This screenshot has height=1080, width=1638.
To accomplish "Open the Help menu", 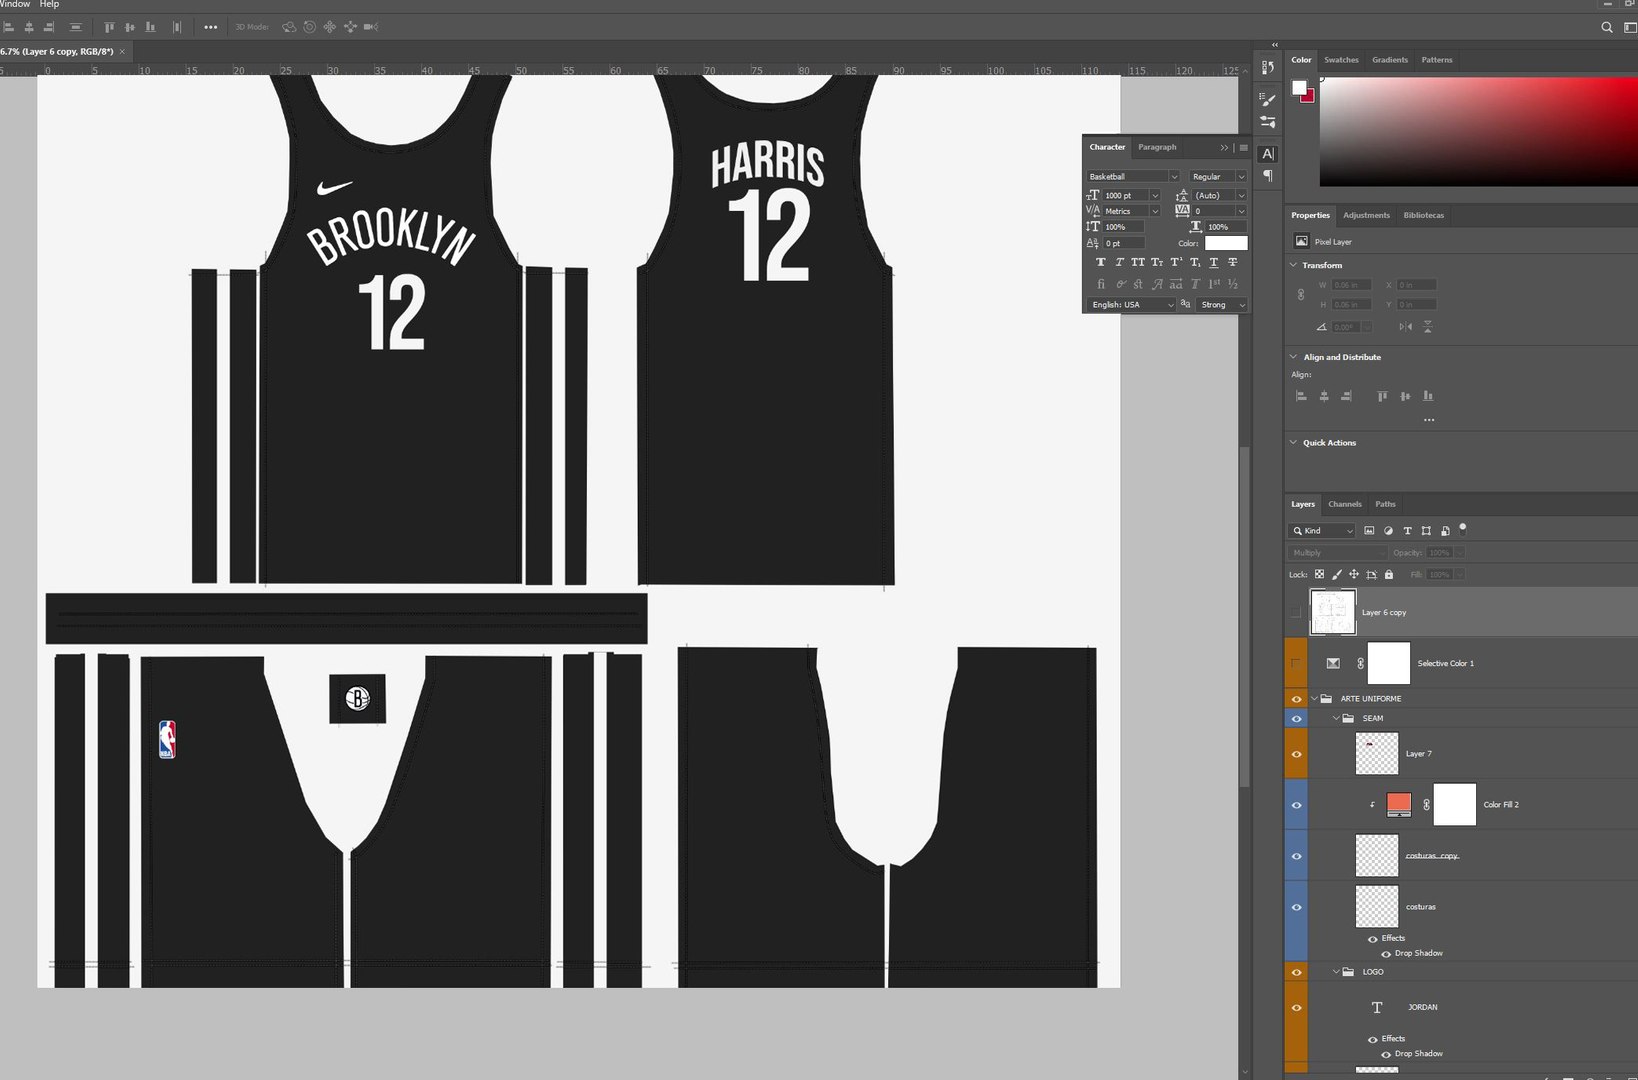I will point(49,5).
